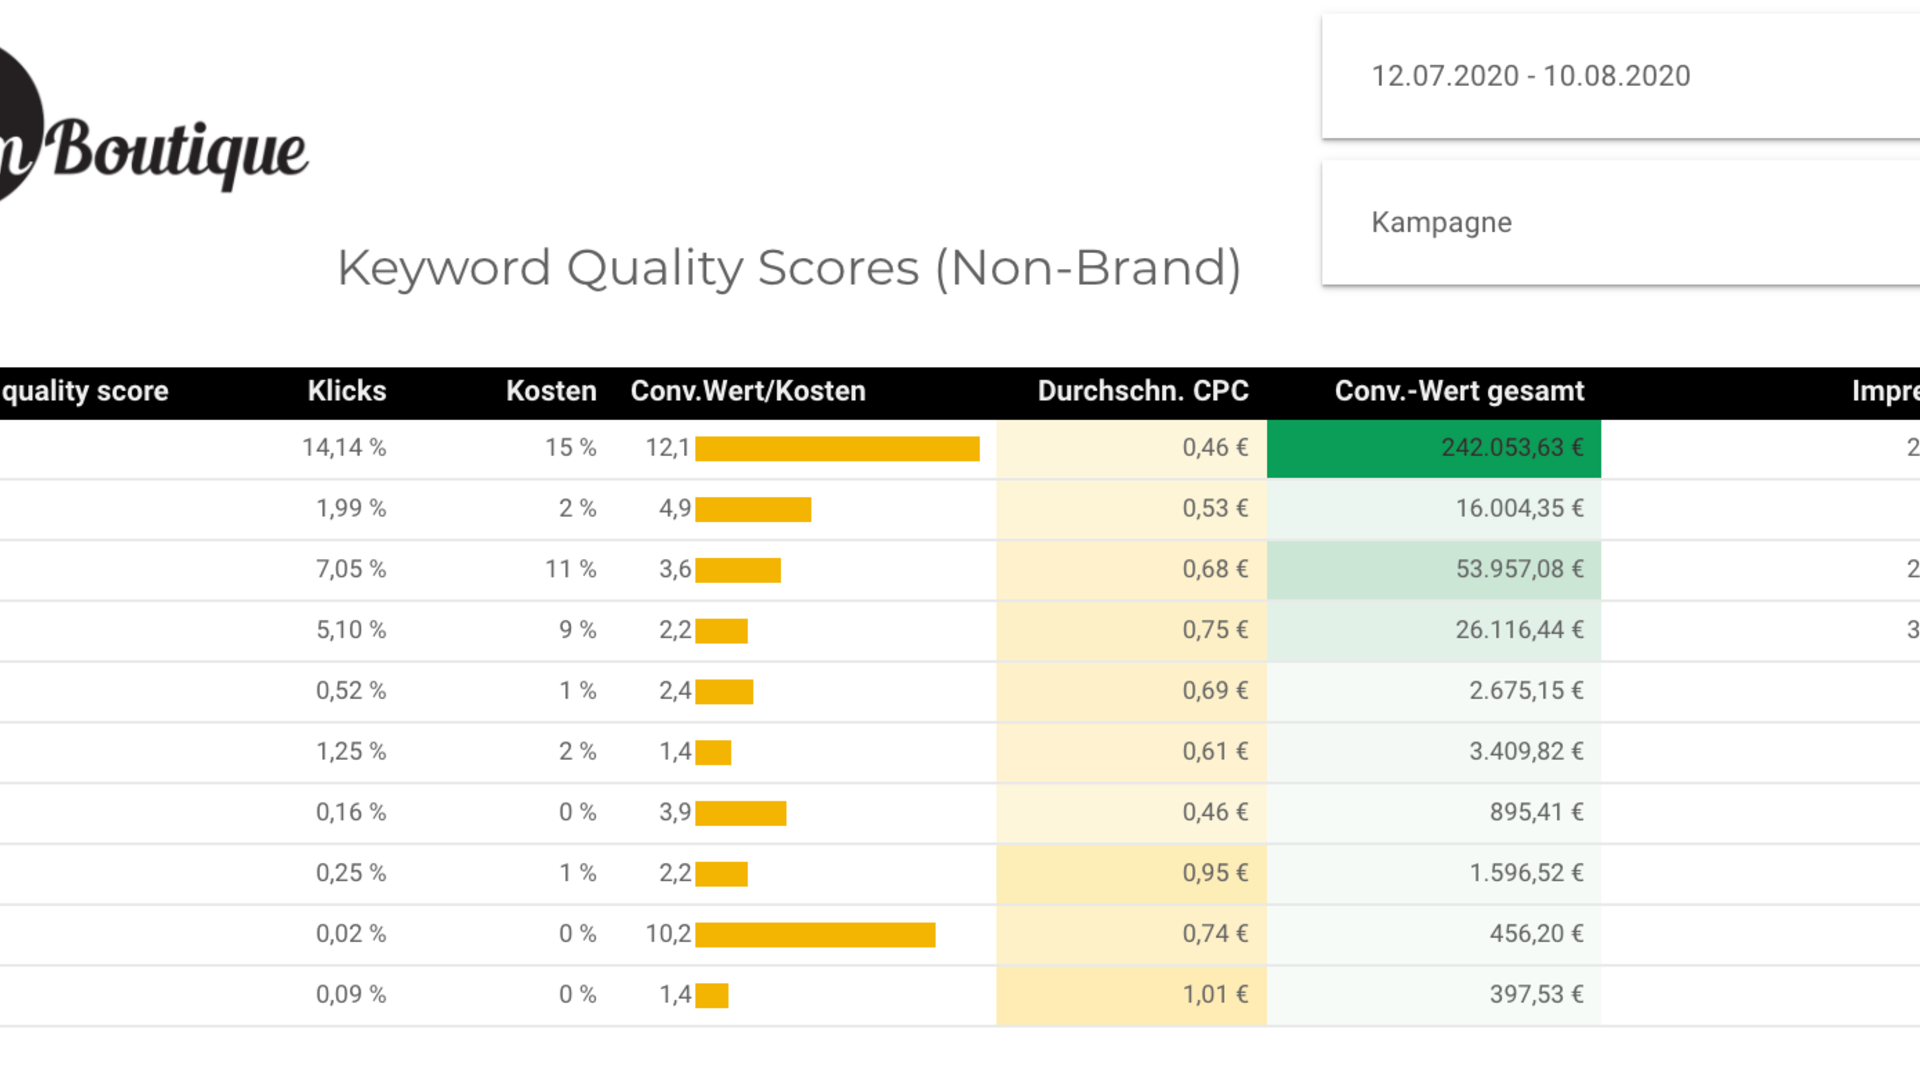This screenshot has height=1080, width=1920.
Task: Click the 3,6 Conv.Wert/Kosten bar
Action: click(x=738, y=571)
